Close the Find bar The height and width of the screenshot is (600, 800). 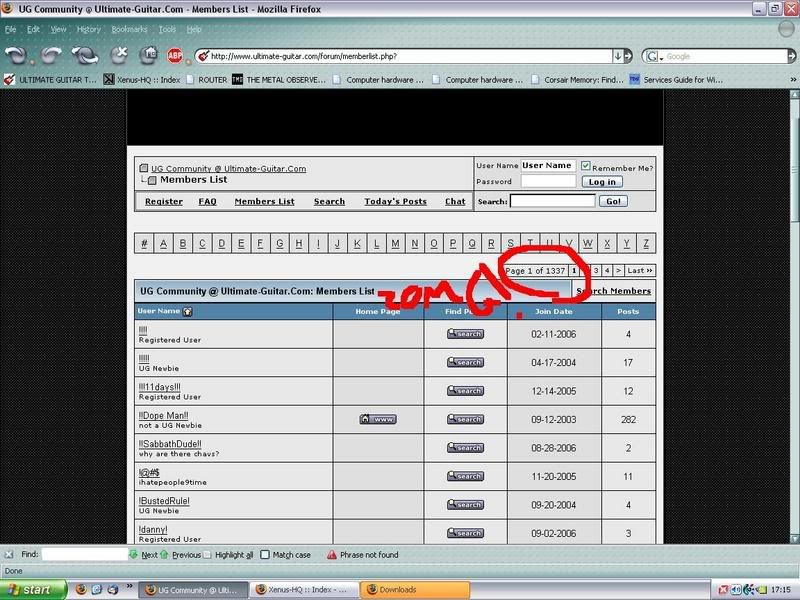tap(9, 555)
